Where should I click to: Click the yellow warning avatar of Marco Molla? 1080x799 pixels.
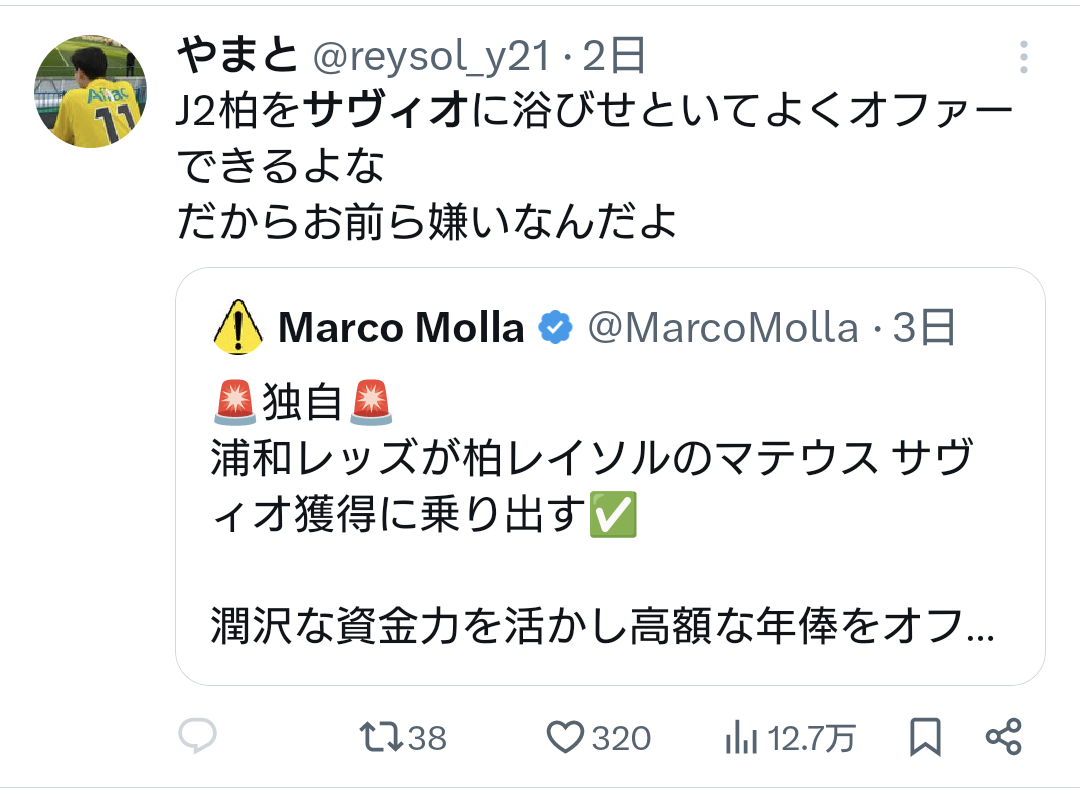[238, 327]
